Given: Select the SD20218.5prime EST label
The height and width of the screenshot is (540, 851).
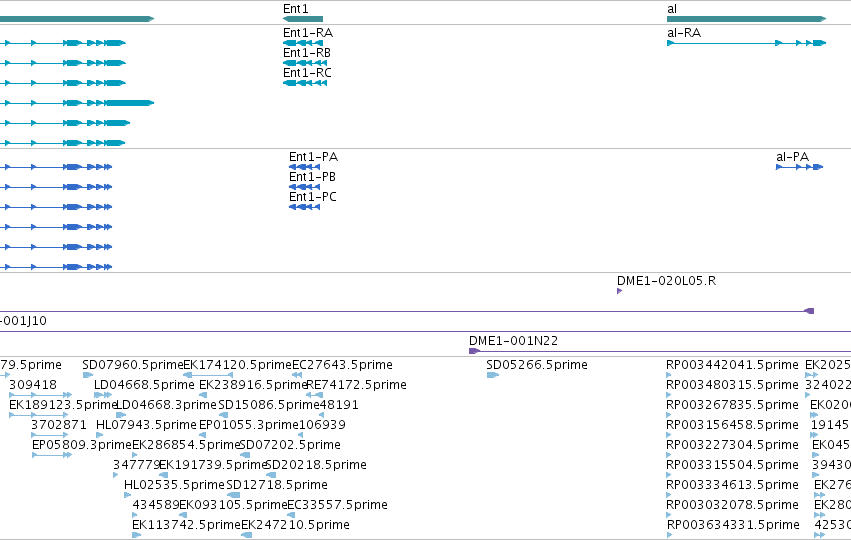Looking at the screenshot, I should click(316, 465).
